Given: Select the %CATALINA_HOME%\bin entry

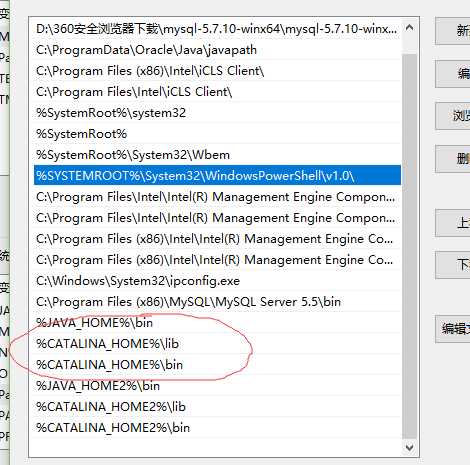Looking at the screenshot, I should [x=217, y=365].
